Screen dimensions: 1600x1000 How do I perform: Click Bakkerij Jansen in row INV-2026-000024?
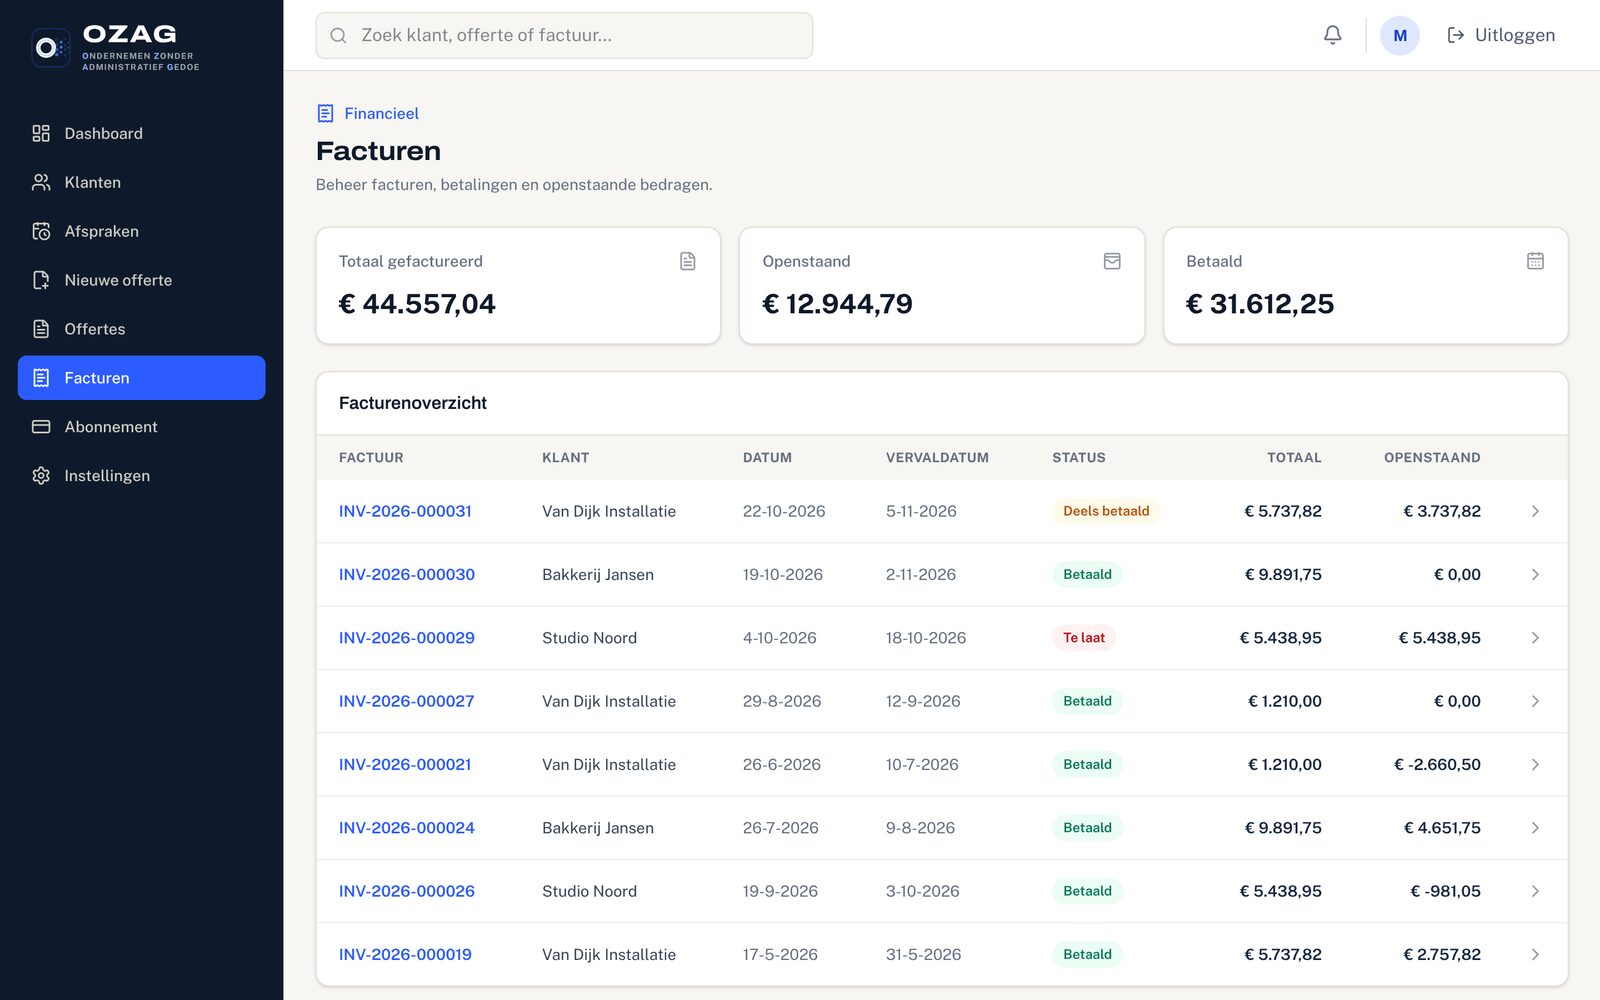click(x=598, y=828)
